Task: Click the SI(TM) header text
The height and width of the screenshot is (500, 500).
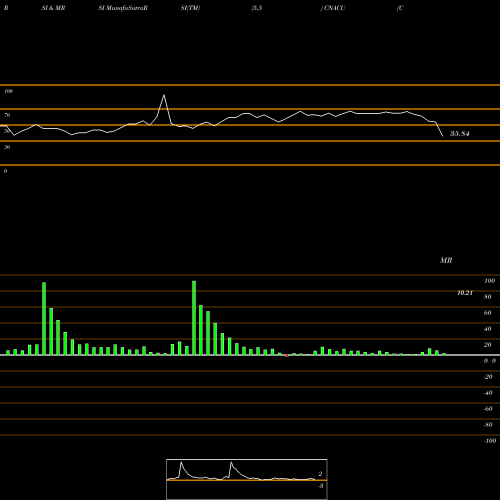Action: tap(190, 8)
